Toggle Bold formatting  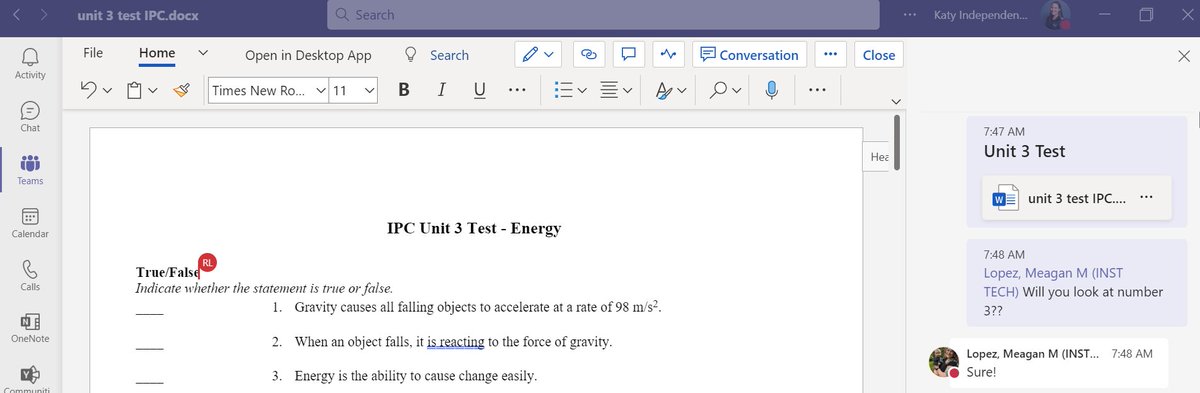pos(403,90)
